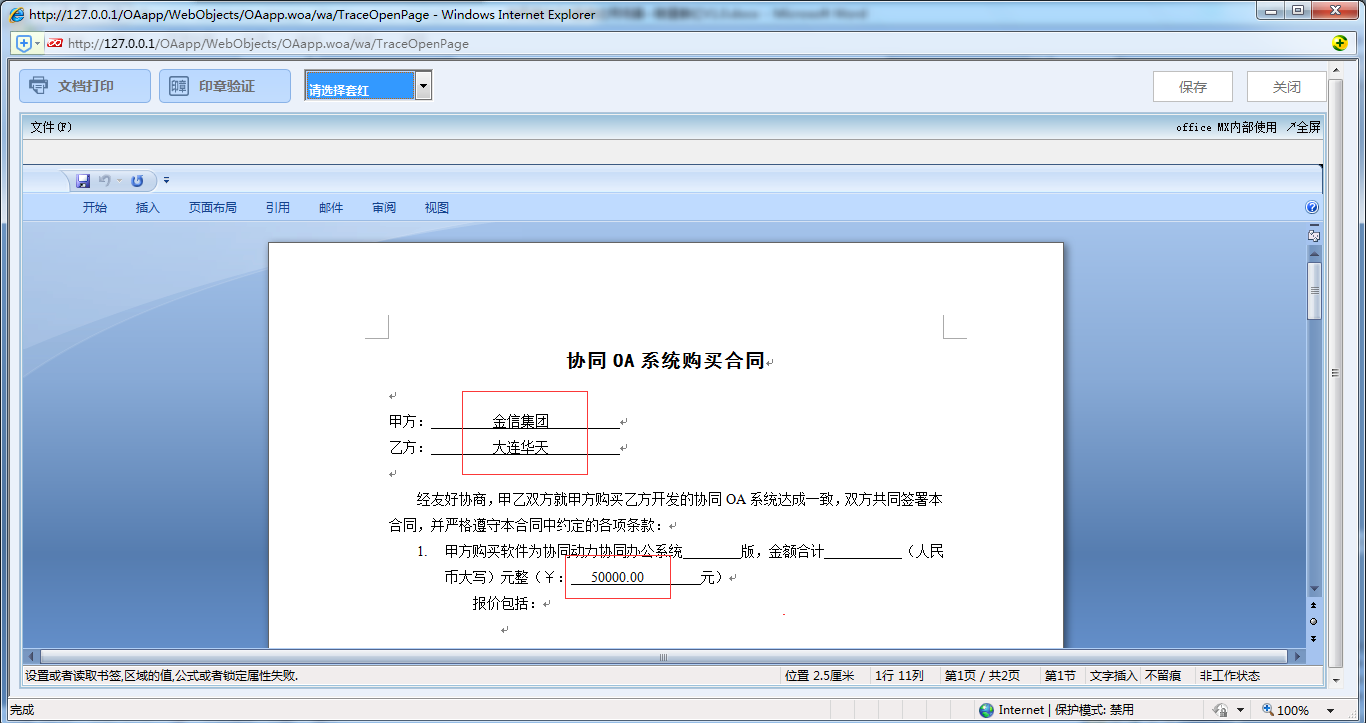The width and height of the screenshot is (1366, 723).
Task: Open the 请选择套红 dropdown list
Action: pyautogui.click(x=423, y=86)
